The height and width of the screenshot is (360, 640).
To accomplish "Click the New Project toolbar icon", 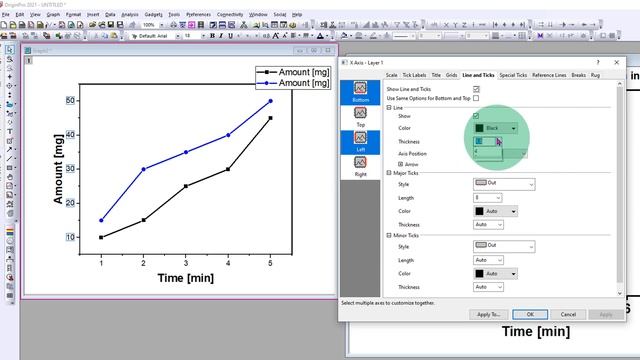I will coord(4,25).
